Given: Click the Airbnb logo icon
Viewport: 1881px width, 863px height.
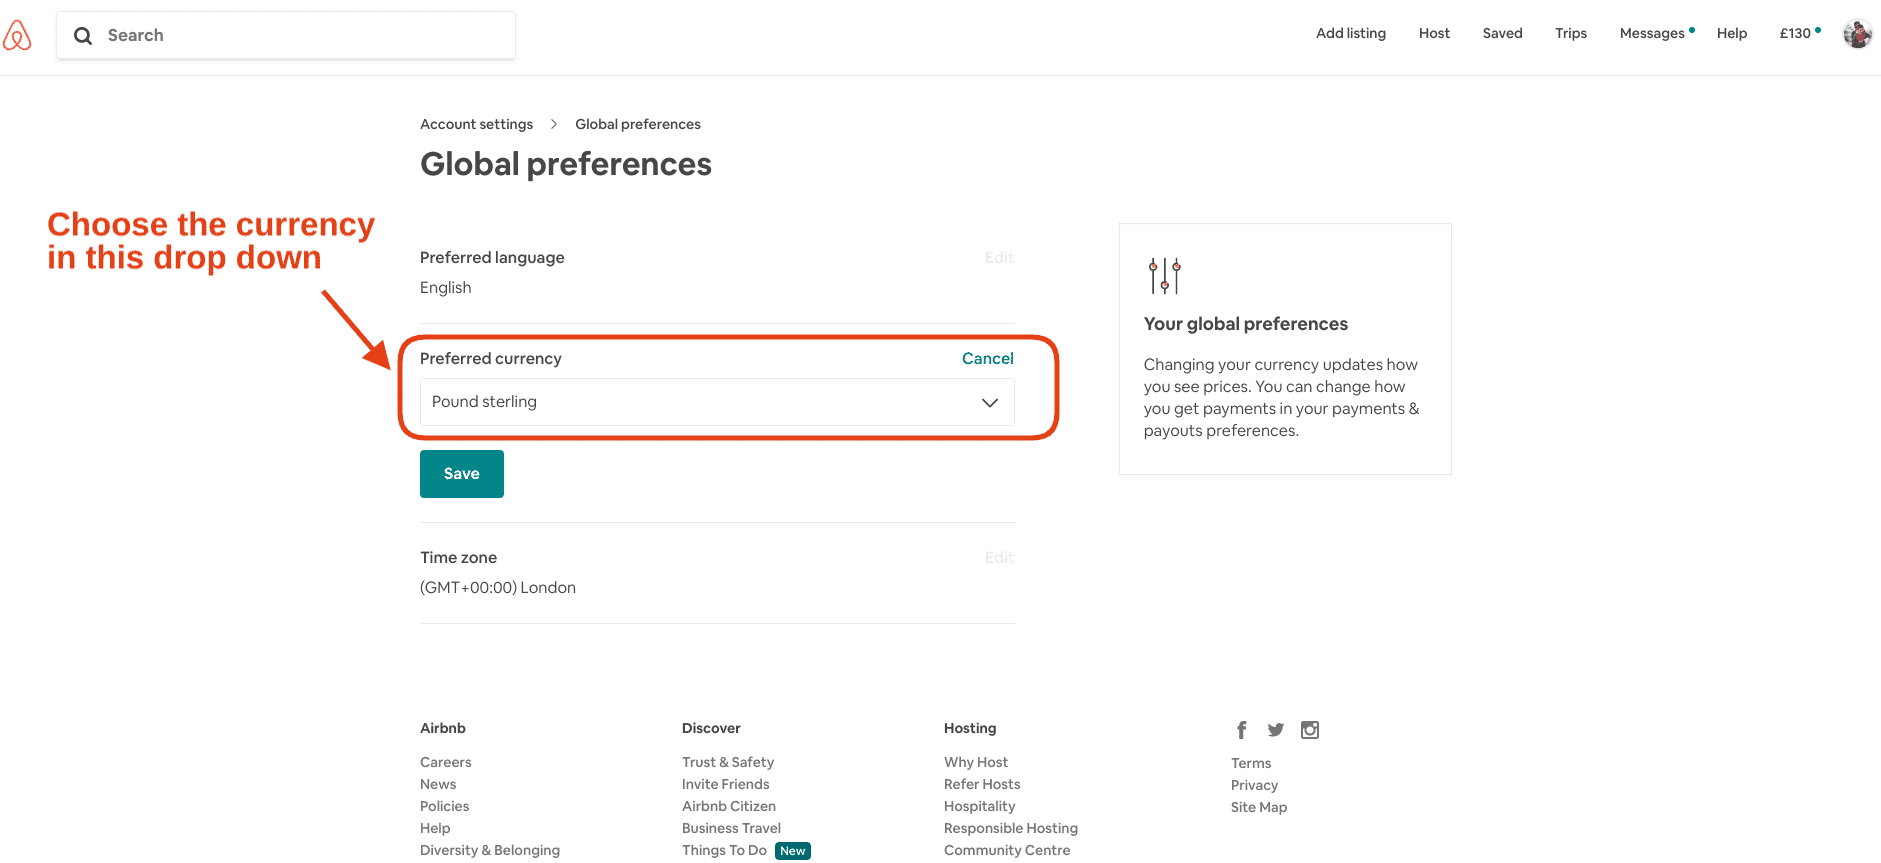Looking at the screenshot, I should coord(17,35).
